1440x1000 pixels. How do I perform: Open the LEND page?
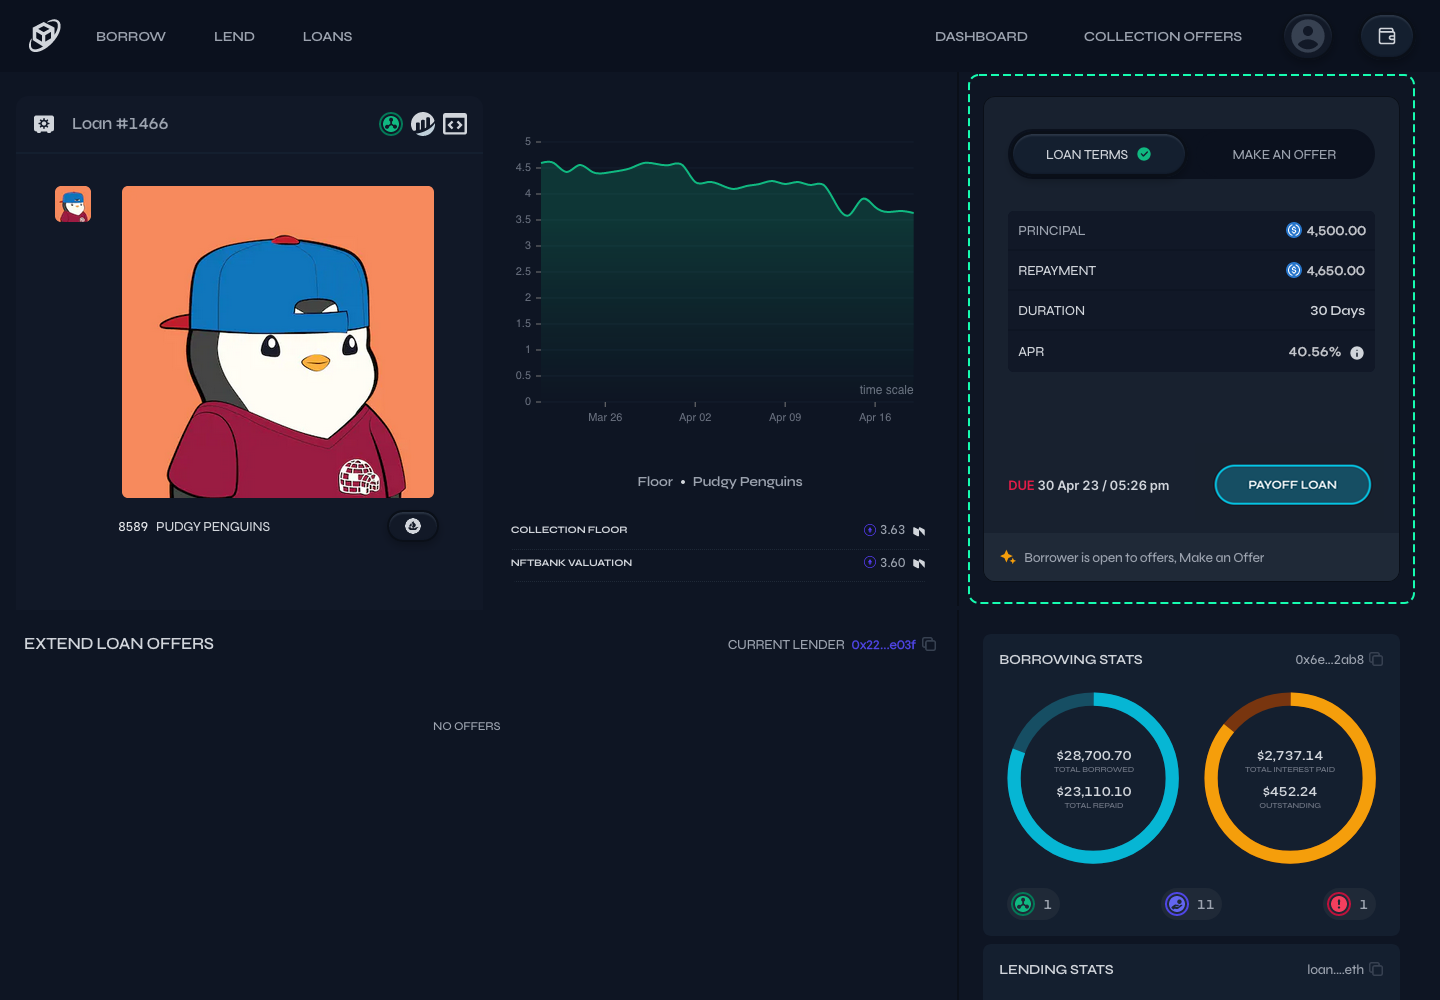[x=234, y=36]
